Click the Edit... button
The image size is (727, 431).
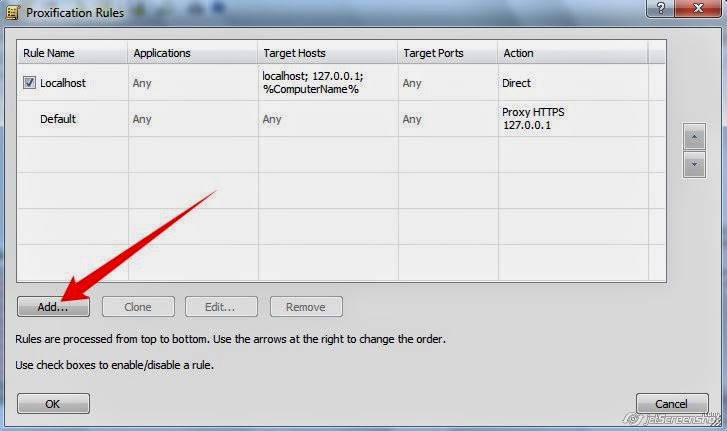[x=221, y=307]
